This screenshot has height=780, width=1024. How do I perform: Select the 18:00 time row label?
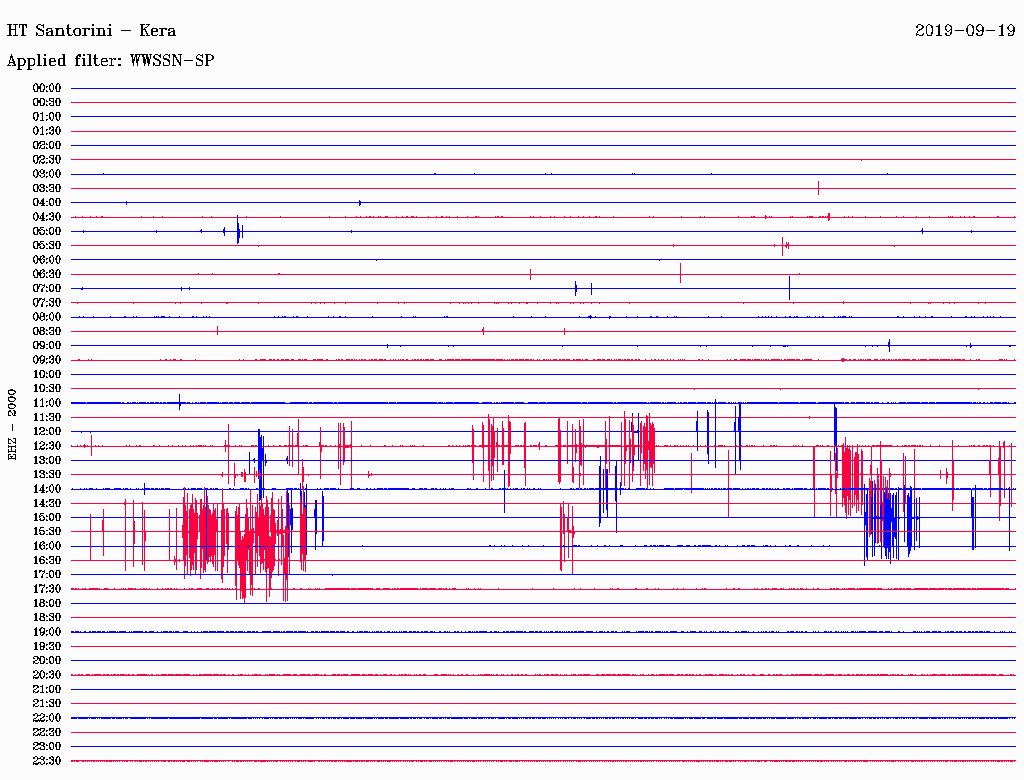coord(47,603)
